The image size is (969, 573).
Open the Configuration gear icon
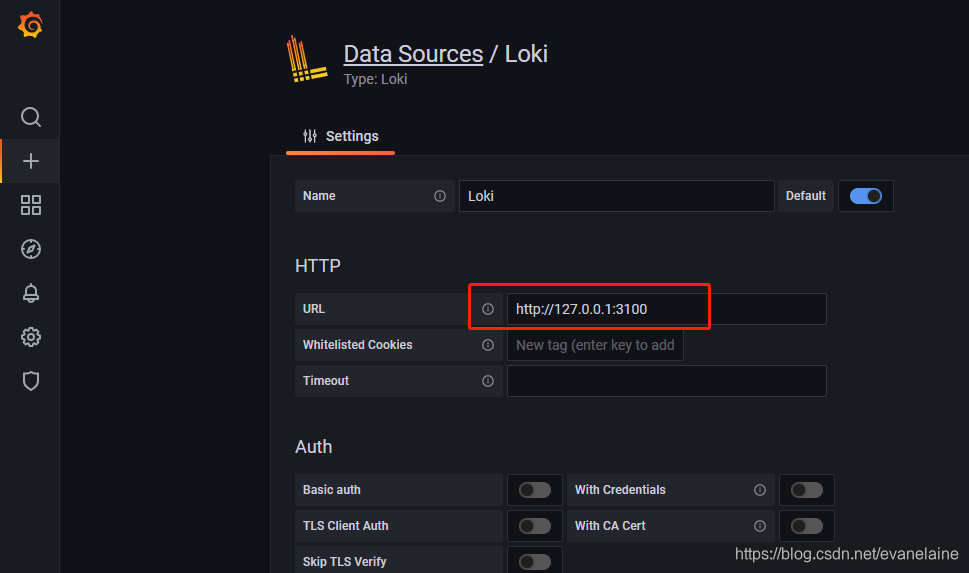tap(30, 337)
